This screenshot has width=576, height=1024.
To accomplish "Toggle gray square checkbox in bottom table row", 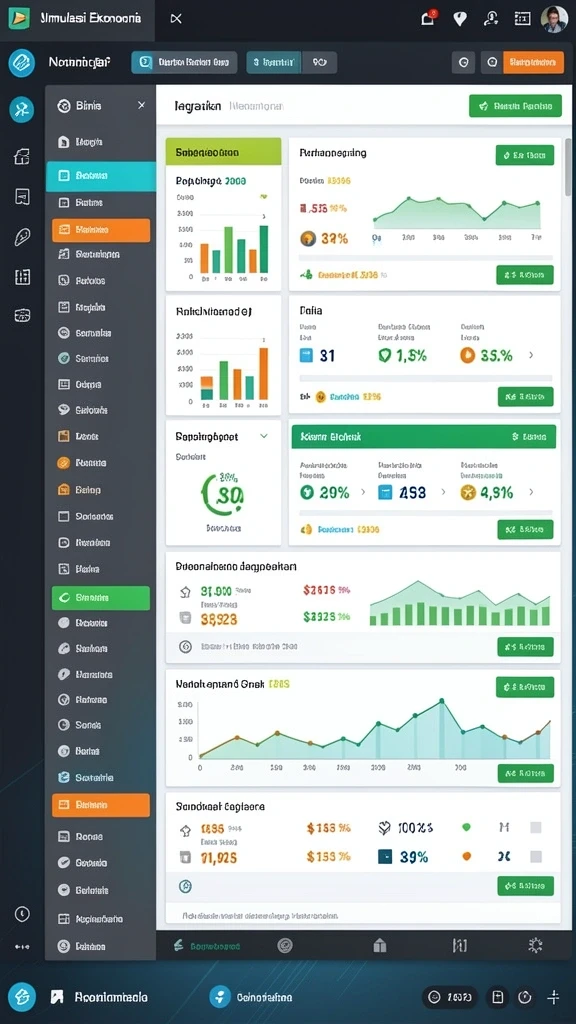I will click(536, 856).
